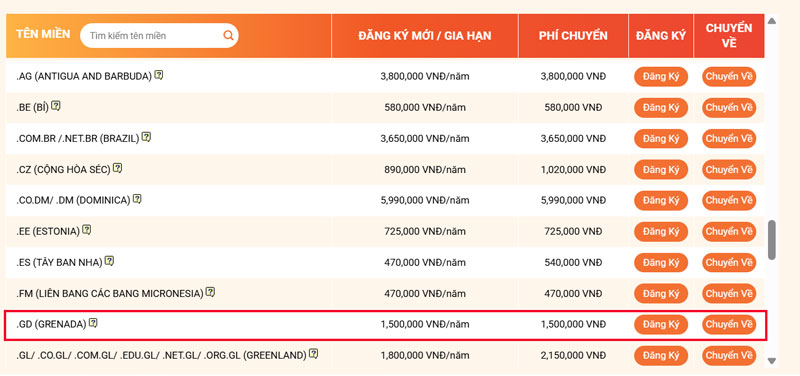Register the .AG domain with Đăng Ký
Image resolution: width=800 pixels, height=376 pixels.
(661, 77)
